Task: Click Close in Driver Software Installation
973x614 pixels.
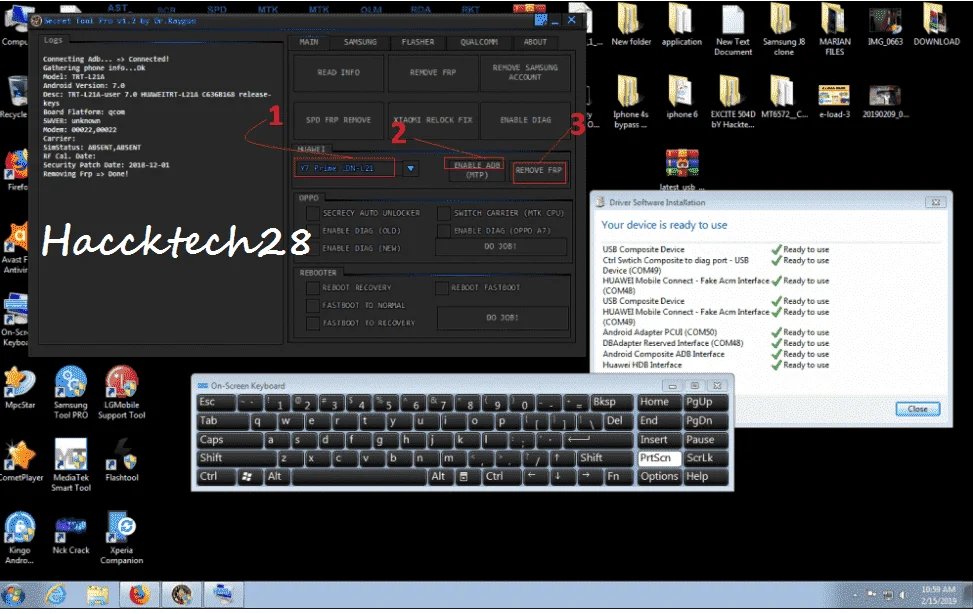Action: tap(917, 409)
